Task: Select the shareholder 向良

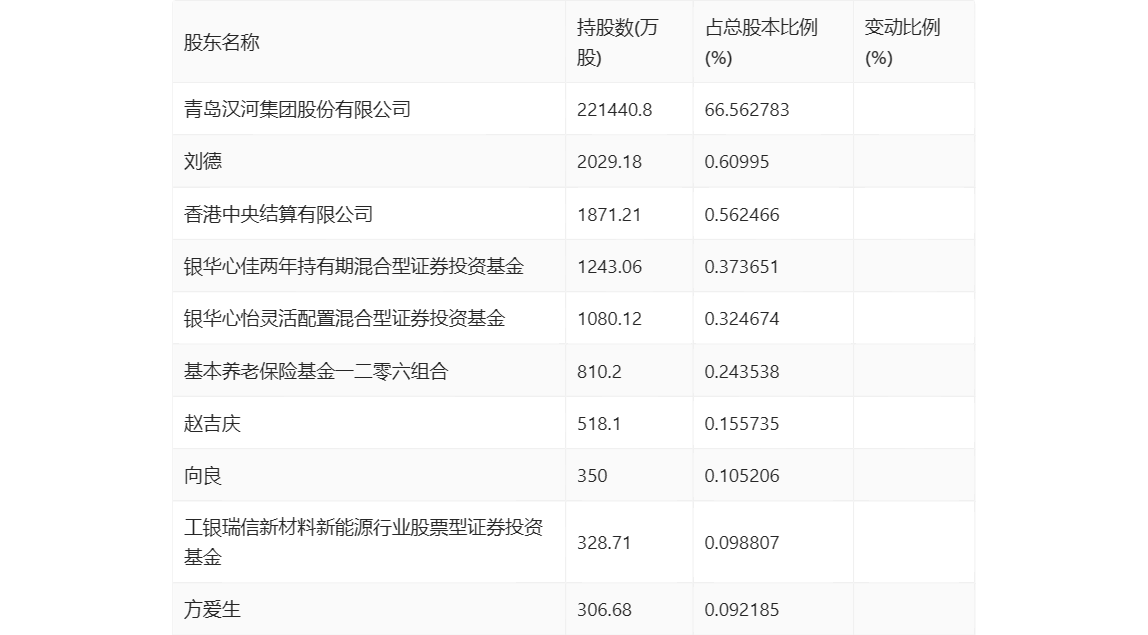Action: [203, 476]
